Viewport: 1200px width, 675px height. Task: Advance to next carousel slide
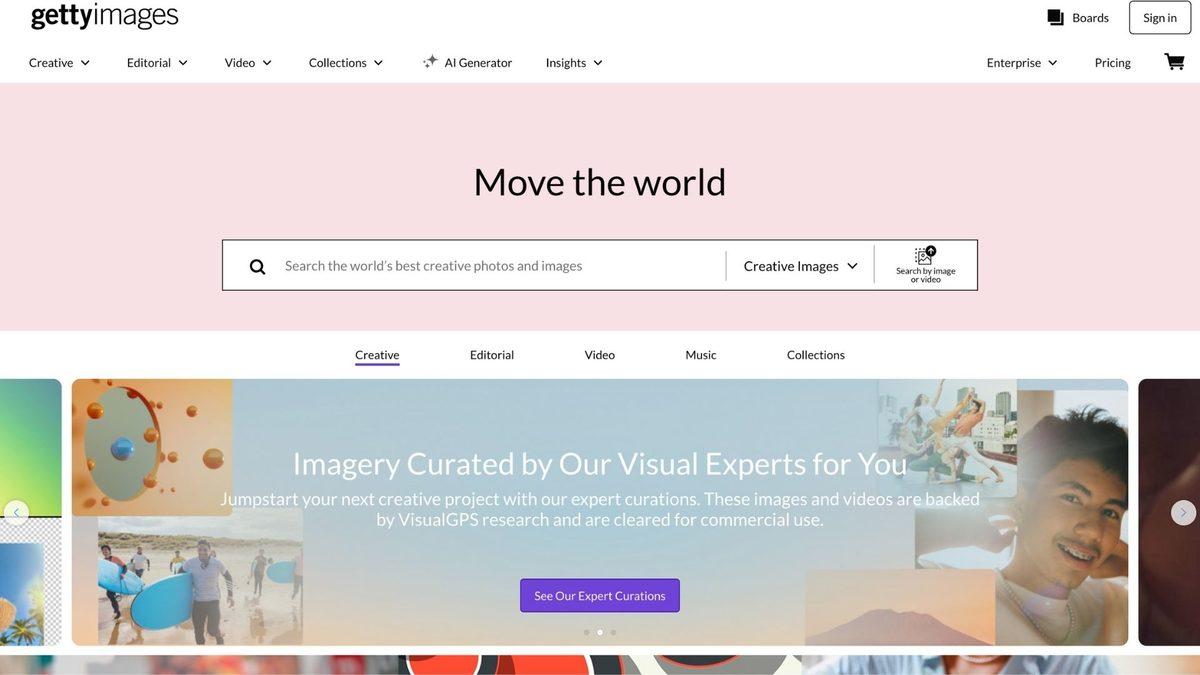point(1183,513)
